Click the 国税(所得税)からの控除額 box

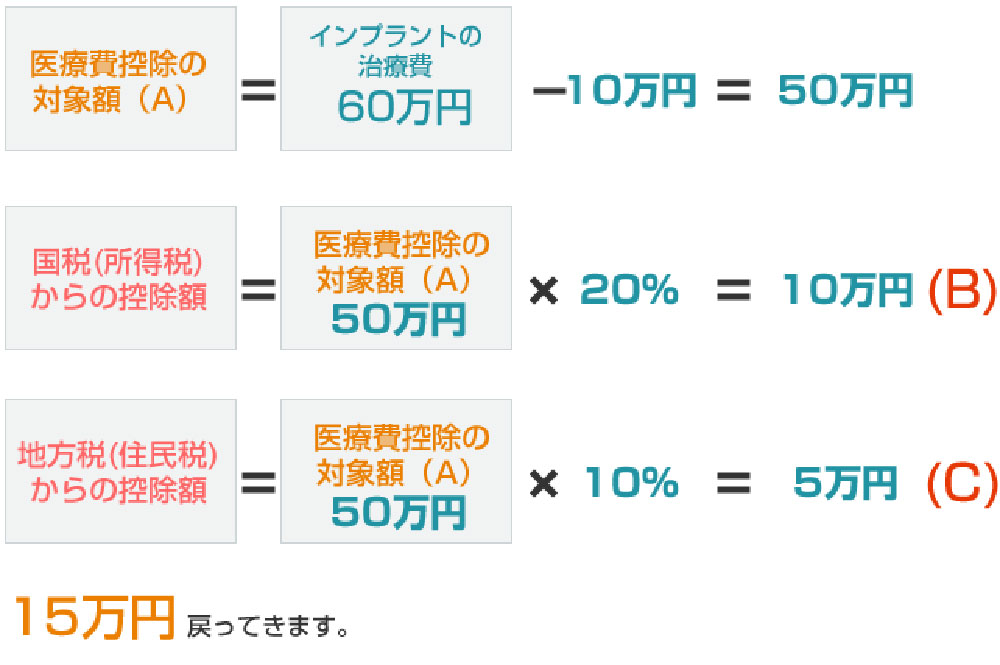click(x=120, y=278)
